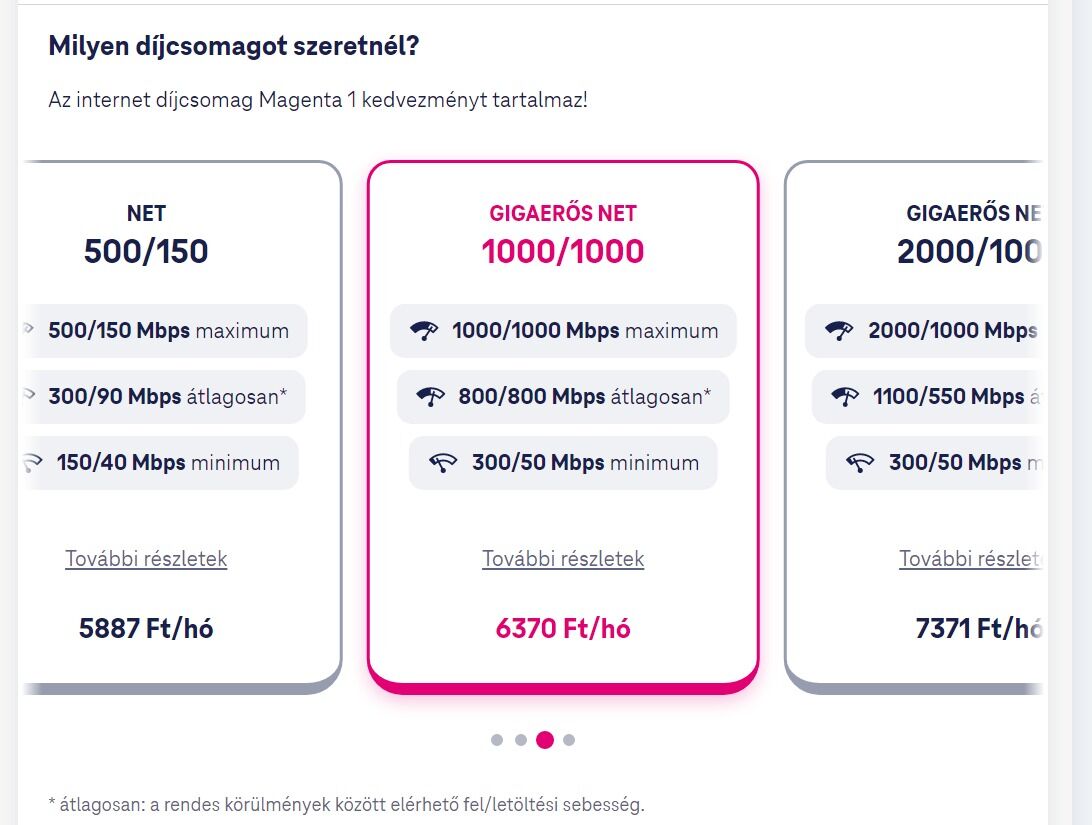Click gauge icon beside 300/50 Mbps minimum in the 1000/1000 card
This screenshot has height=825, width=1092.
click(443, 463)
